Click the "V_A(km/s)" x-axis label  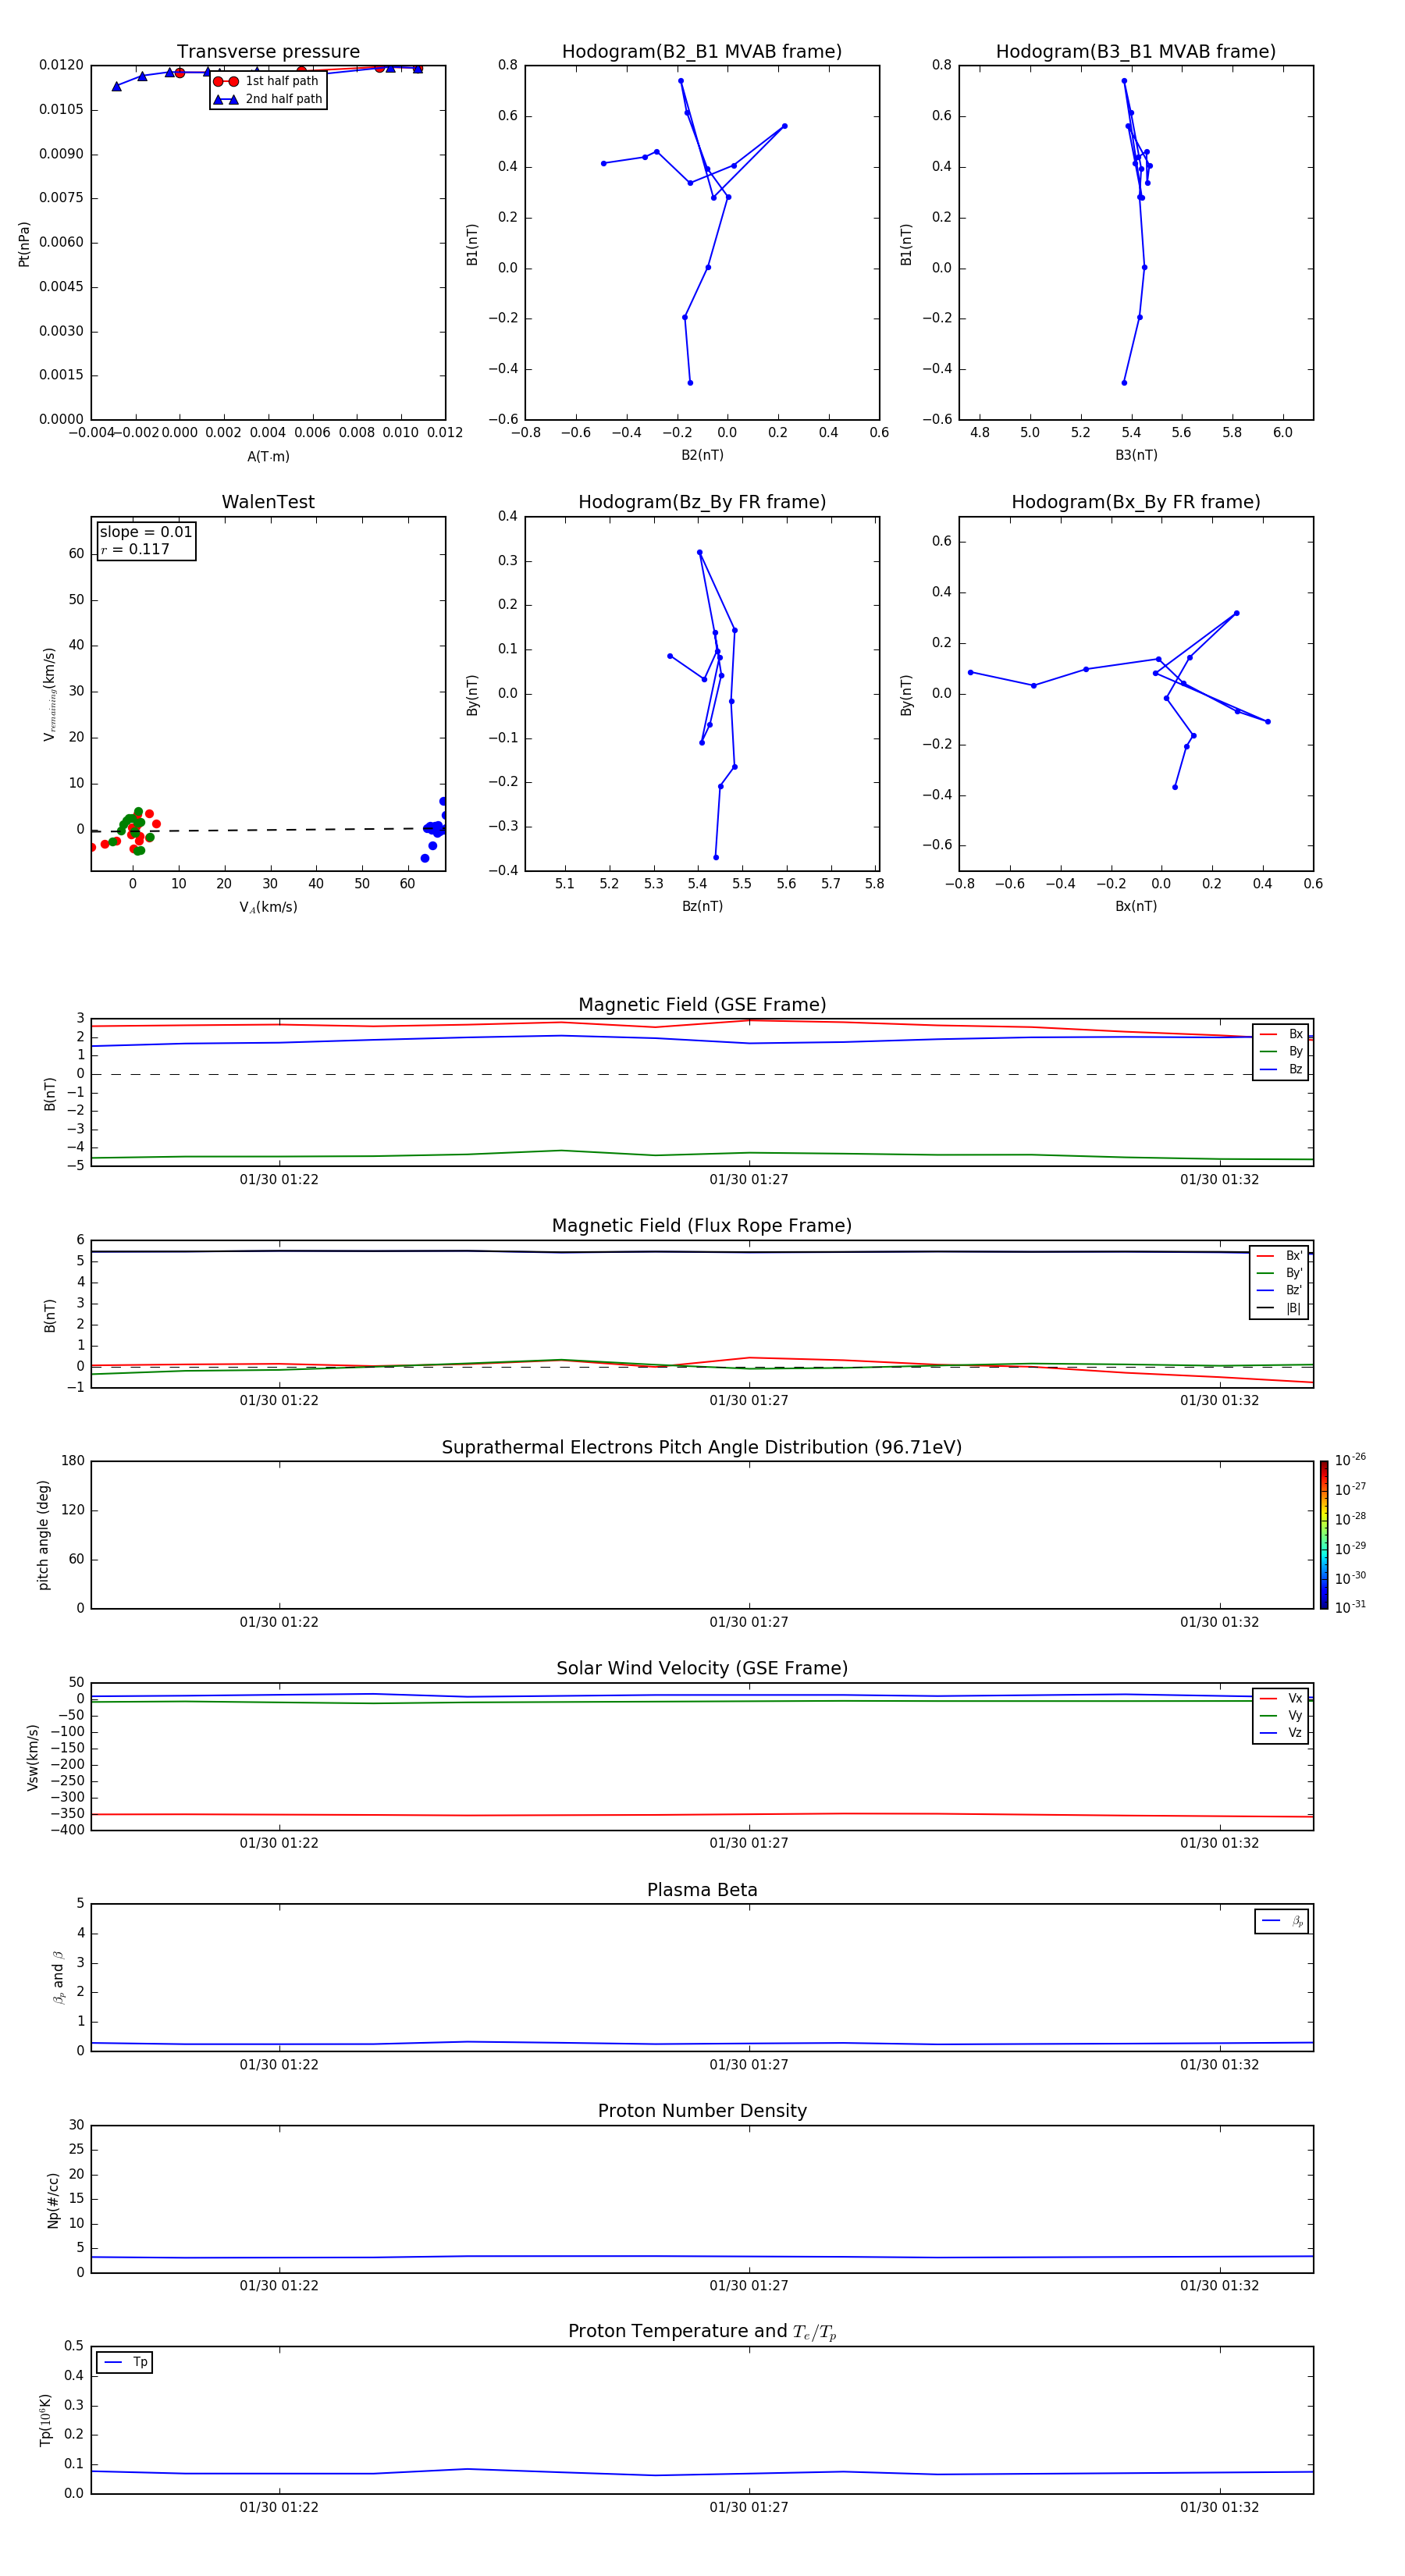point(268,907)
